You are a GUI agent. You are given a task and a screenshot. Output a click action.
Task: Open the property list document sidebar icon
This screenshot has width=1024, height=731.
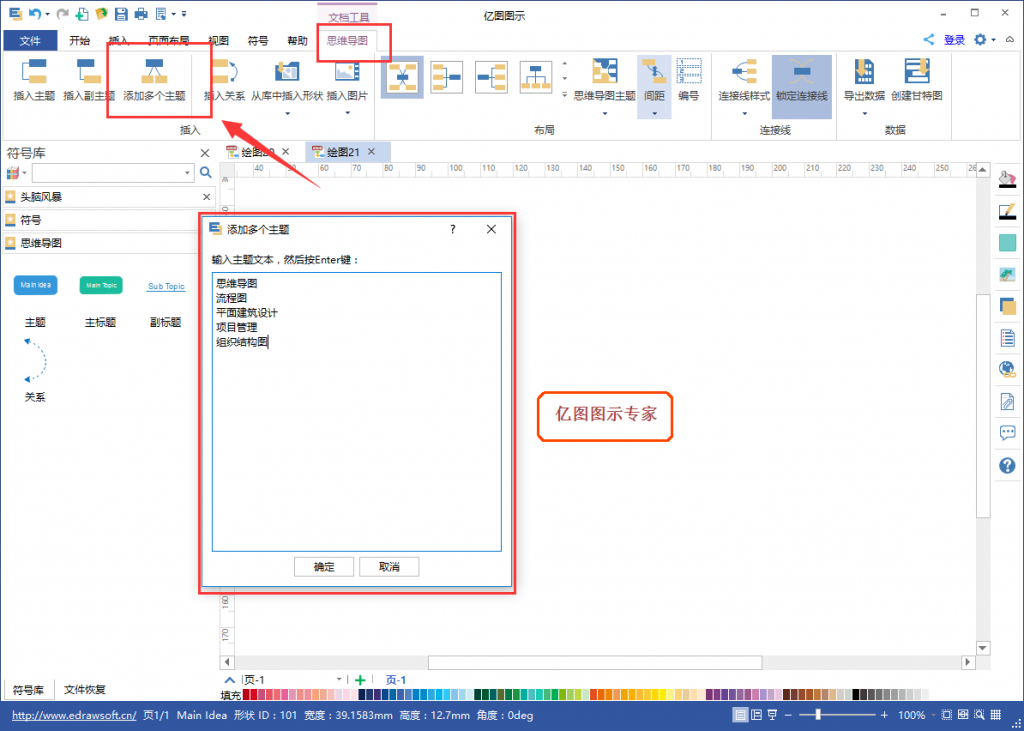tap(1008, 338)
